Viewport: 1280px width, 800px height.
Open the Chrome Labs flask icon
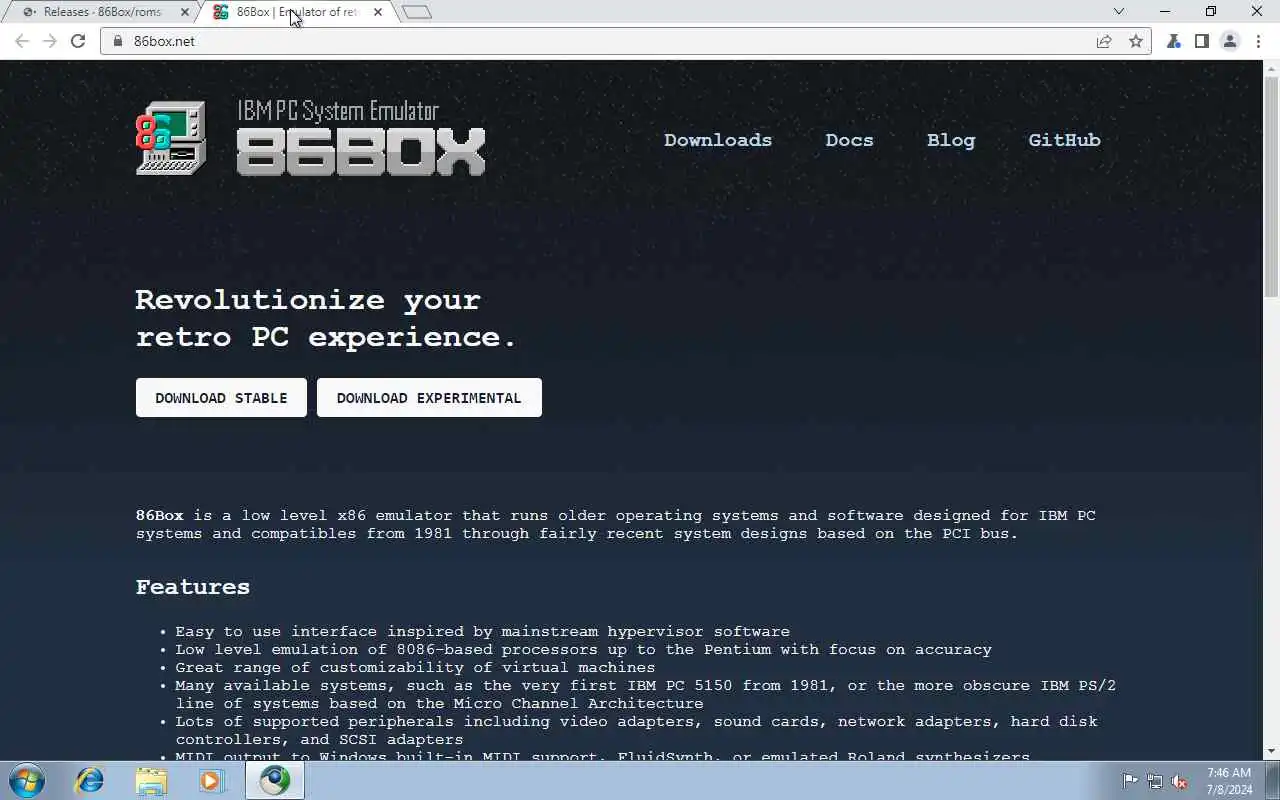tap(1174, 41)
